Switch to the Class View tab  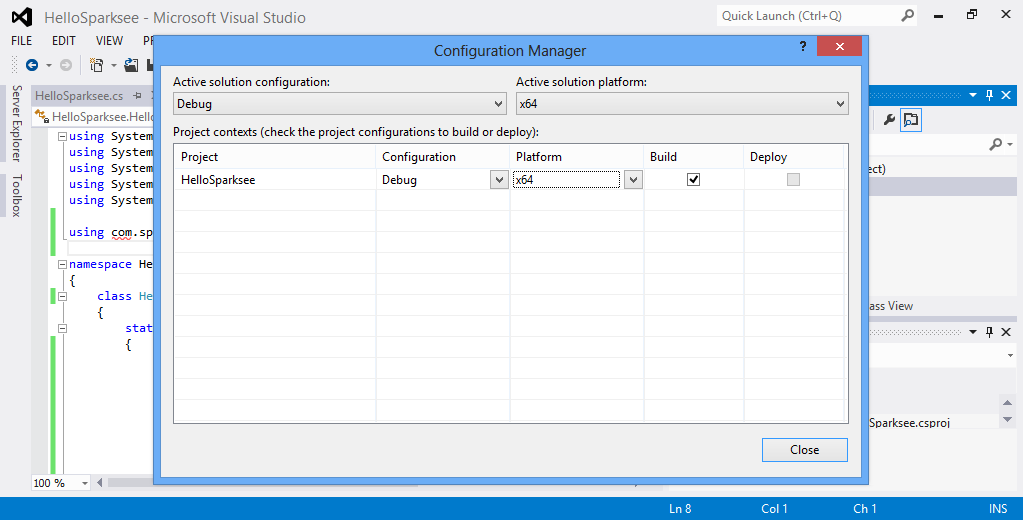click(x=891, y=306)
